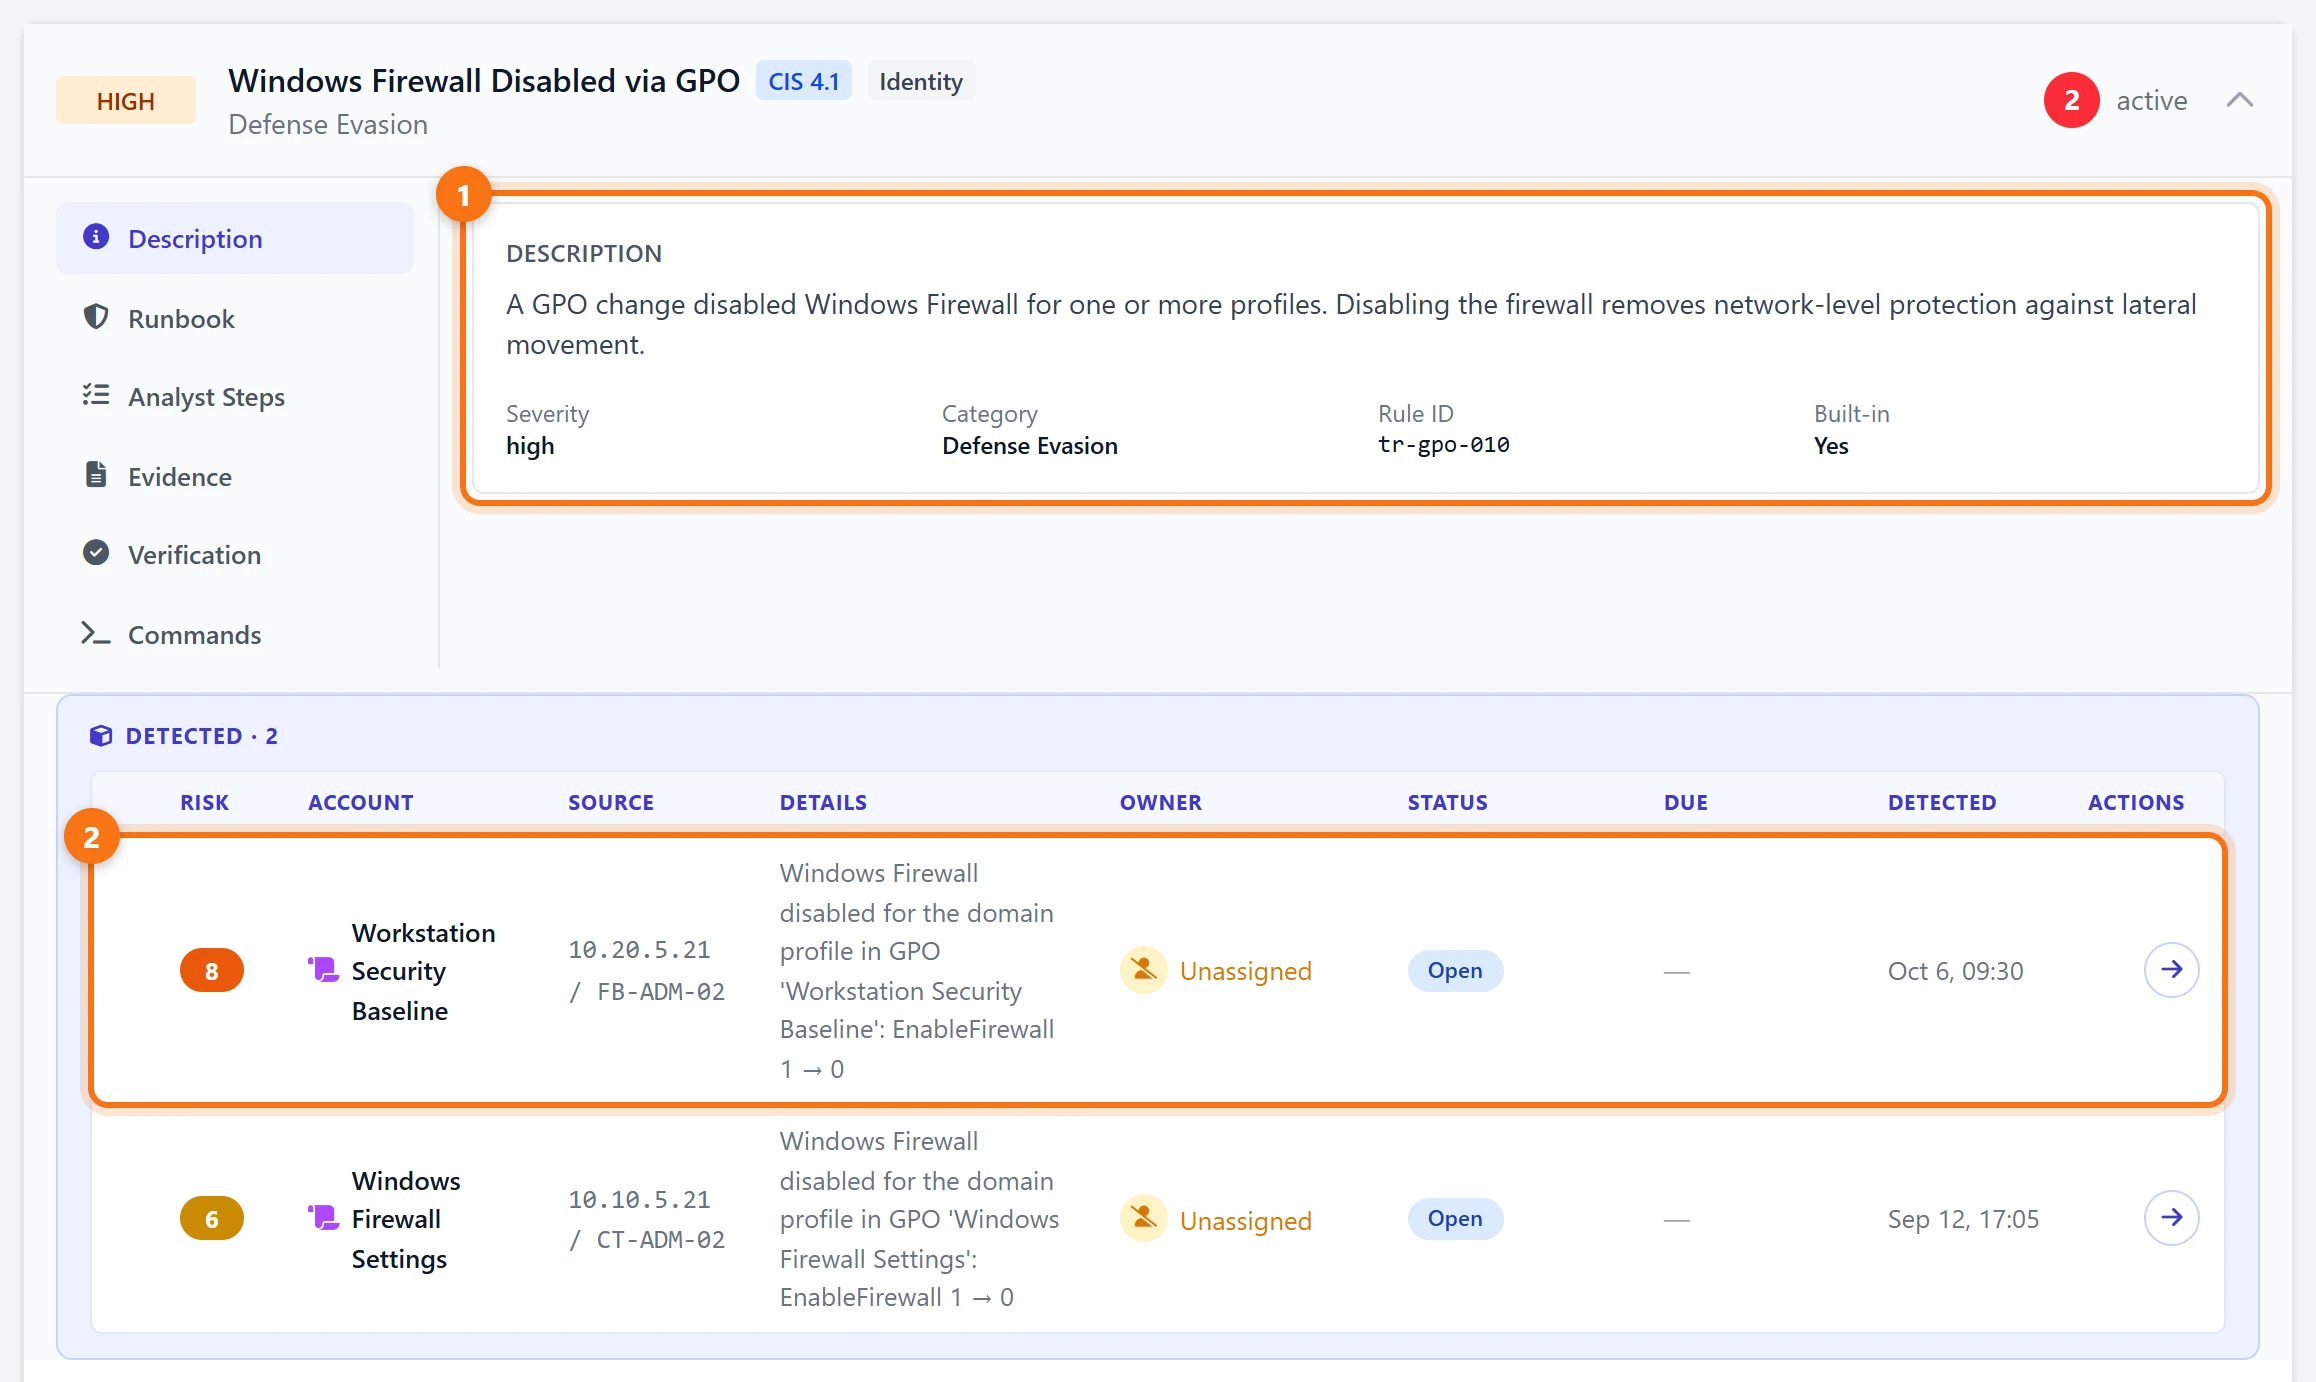Click Unassigned owner in Workstation Security Baseline row

coord(1216,970)
